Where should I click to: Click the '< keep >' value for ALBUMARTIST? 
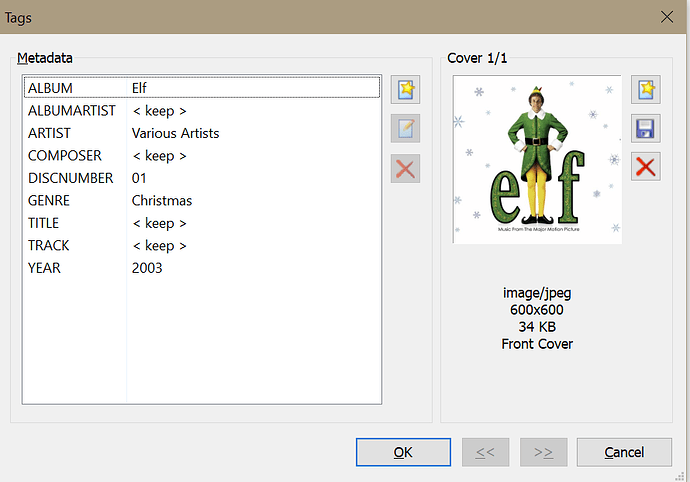coord(159,110)
